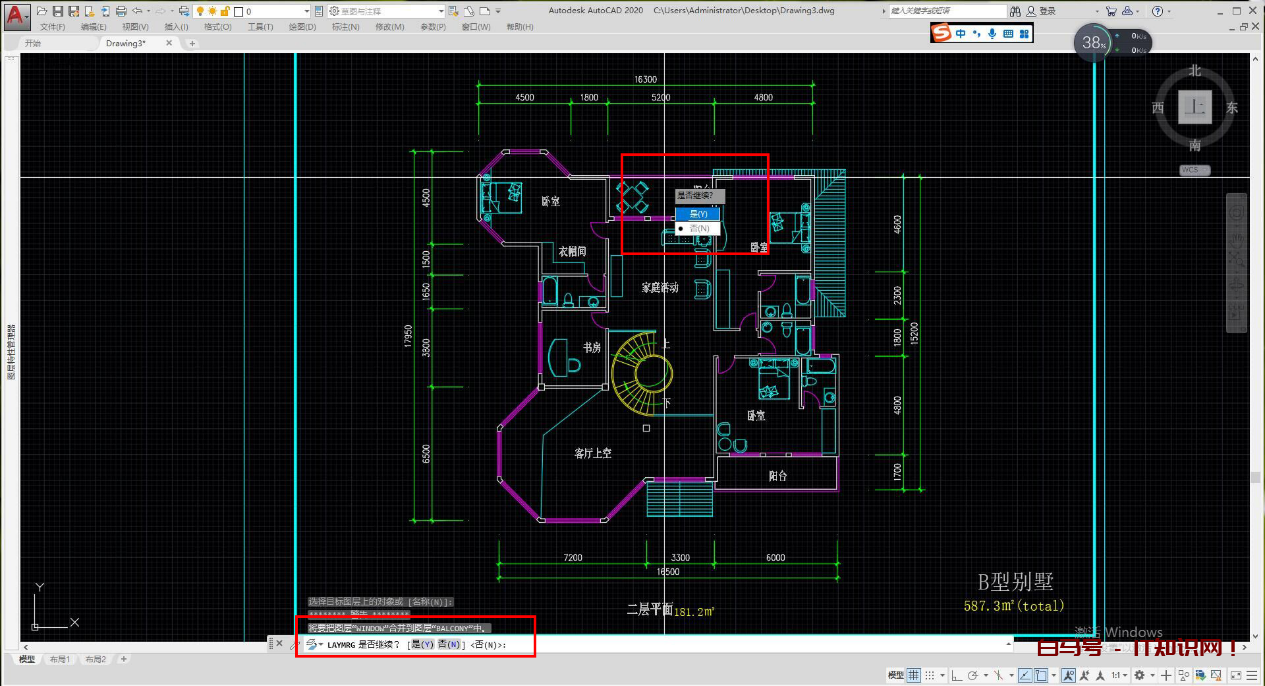This screenshot has width=1265, height=686.
Task: Select the isometric drafting icon in status bar
Action: (999, 674)
